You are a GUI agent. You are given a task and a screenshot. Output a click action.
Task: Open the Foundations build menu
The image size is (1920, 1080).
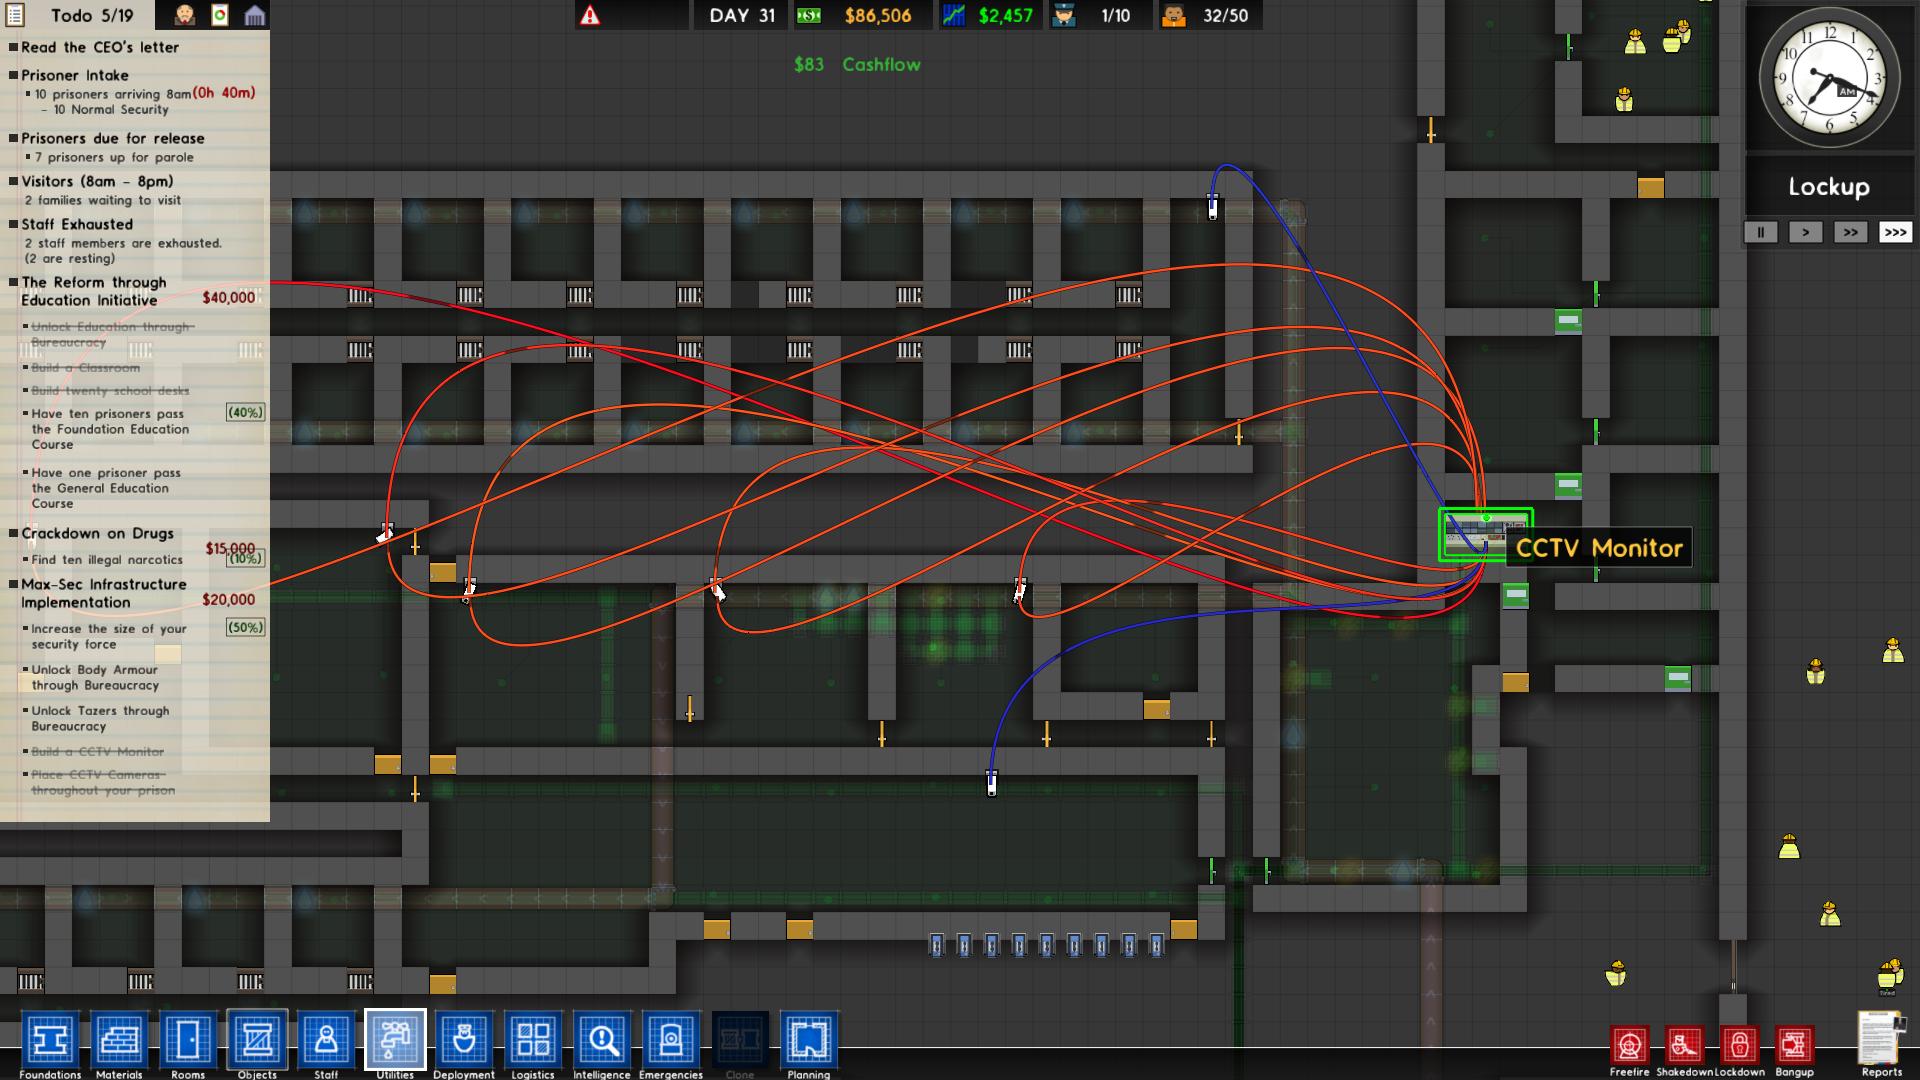click(50, 1040)
